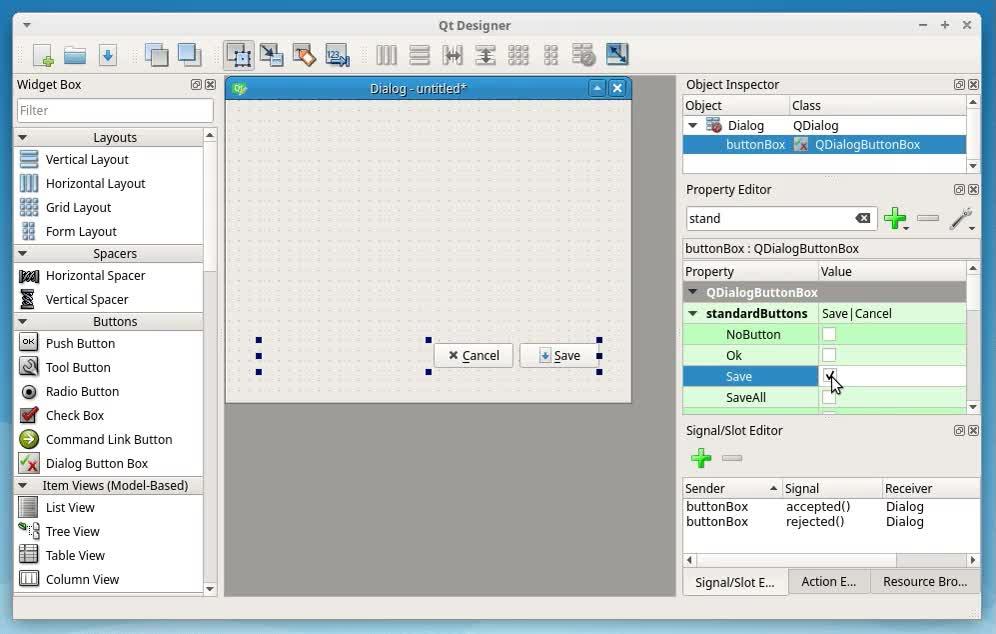Collapse the Buttons category
The width and height of the screenshot is (996, 634).
point(23,321)
